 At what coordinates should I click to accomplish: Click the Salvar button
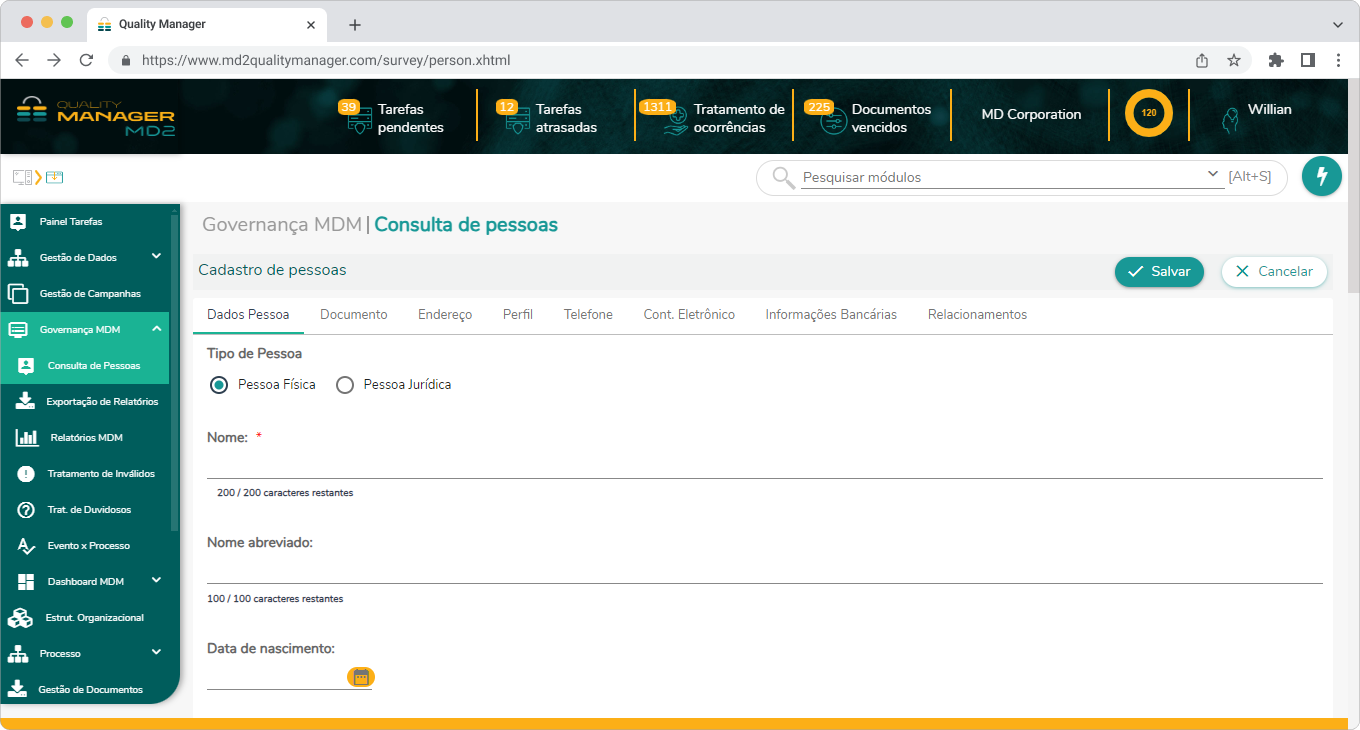(1159, 272)
